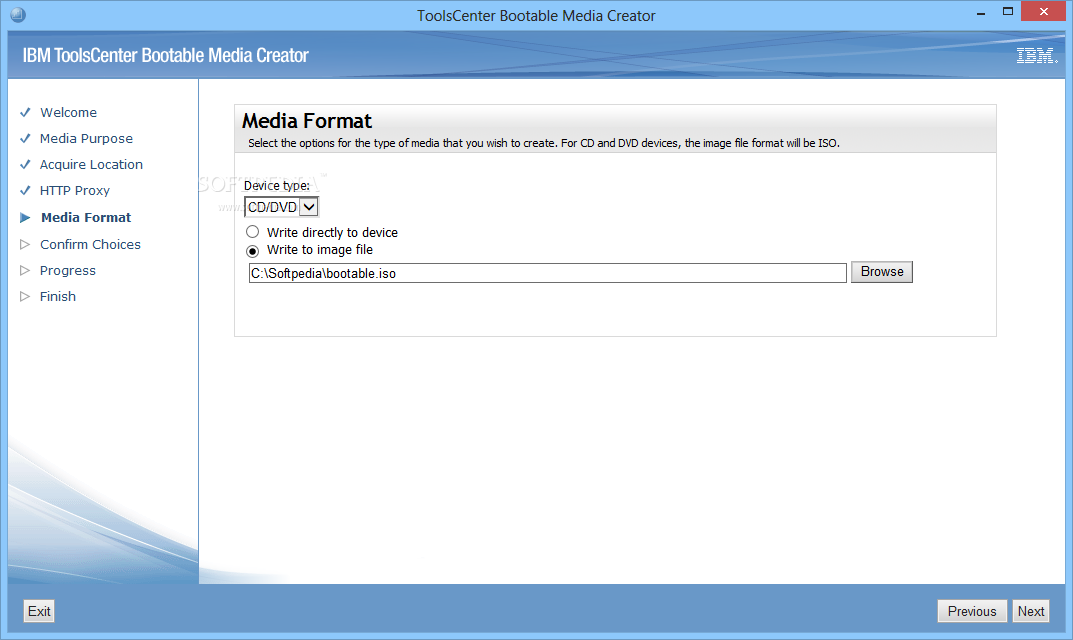Go to the Welcome step
The width and height of the screenshot is (1073, 640).
(68, 112)
